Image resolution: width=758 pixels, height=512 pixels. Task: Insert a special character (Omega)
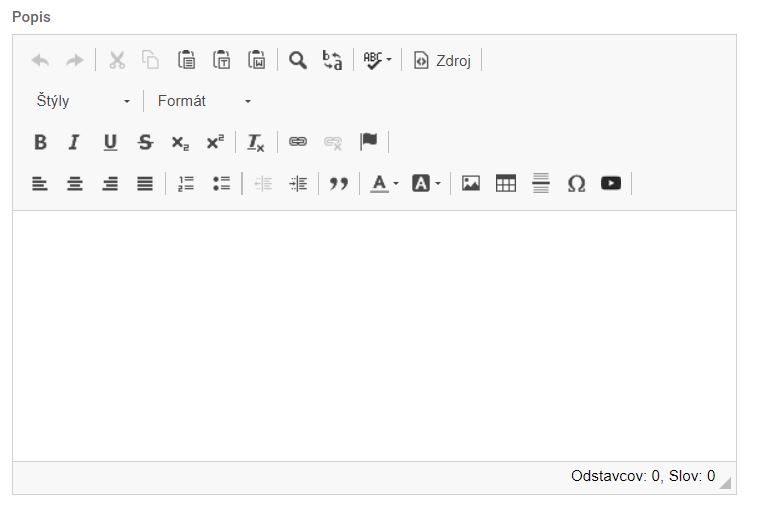coord(576,183)
